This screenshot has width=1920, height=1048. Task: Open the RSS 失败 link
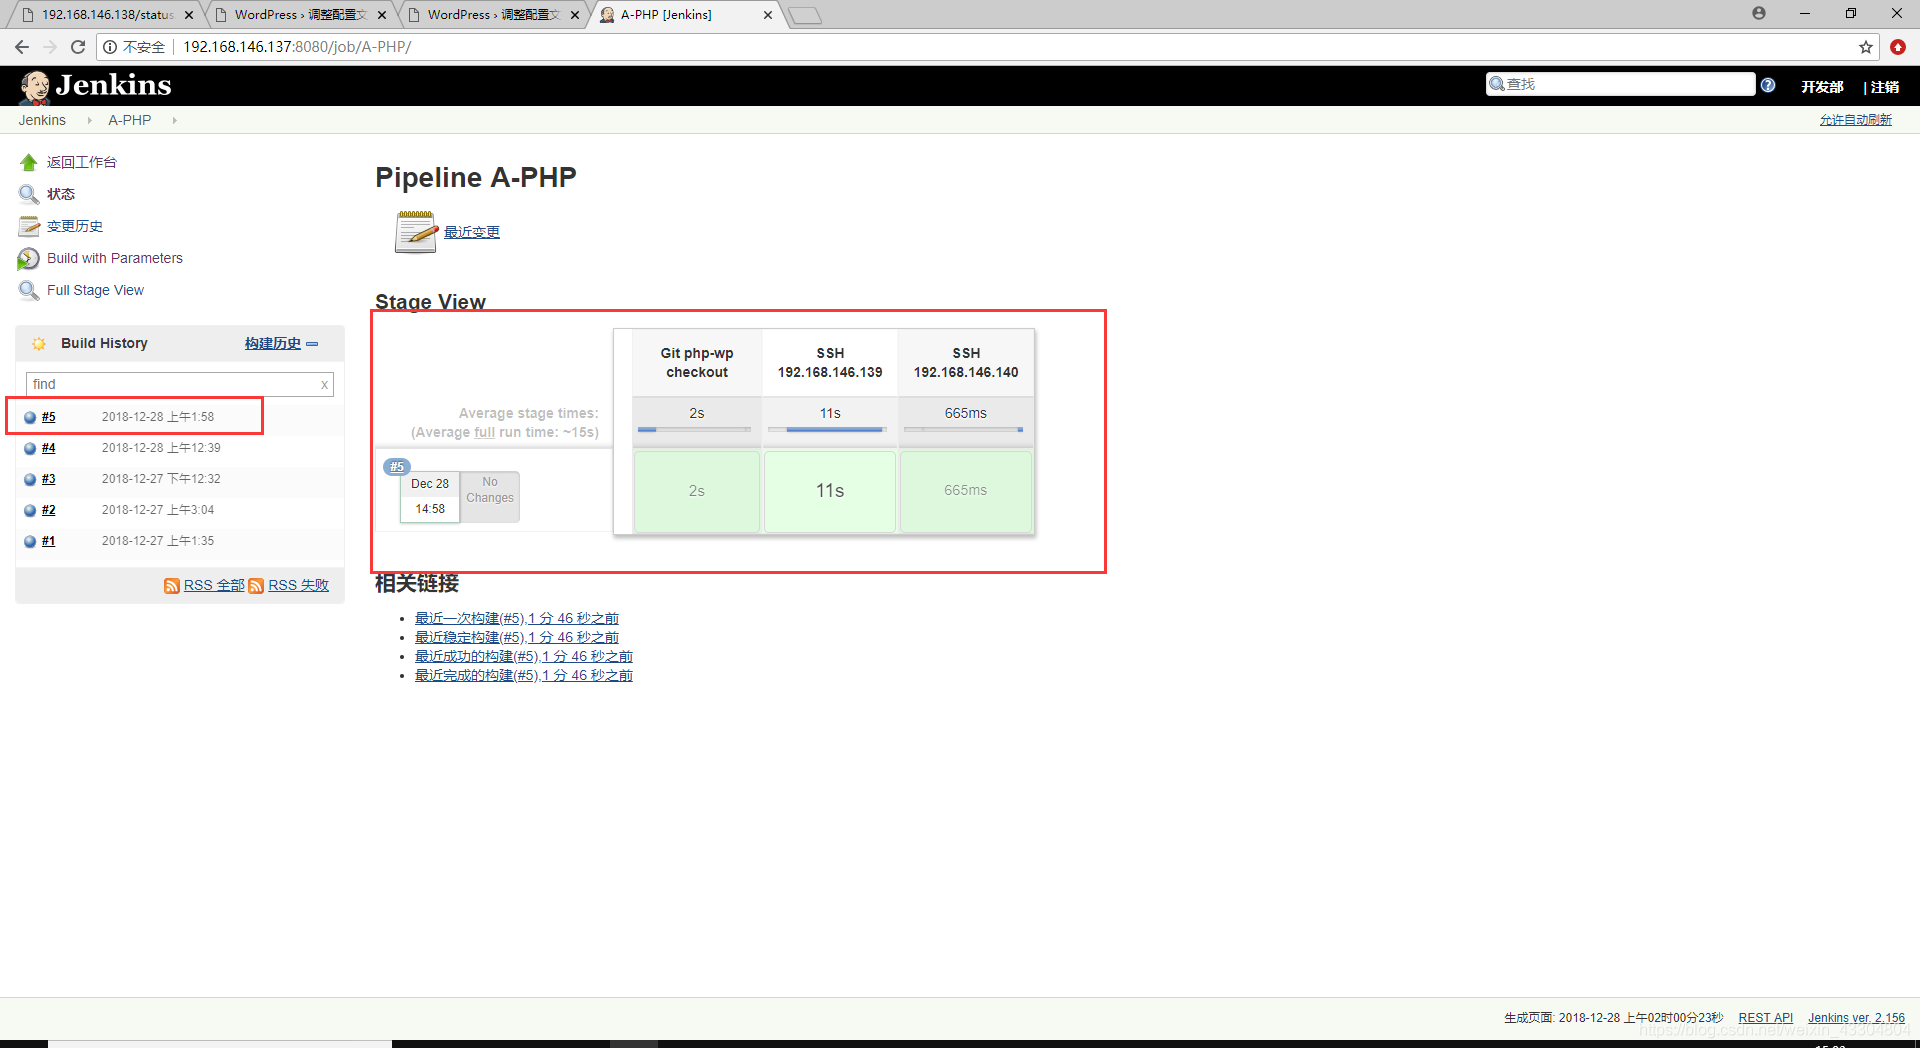298,585
